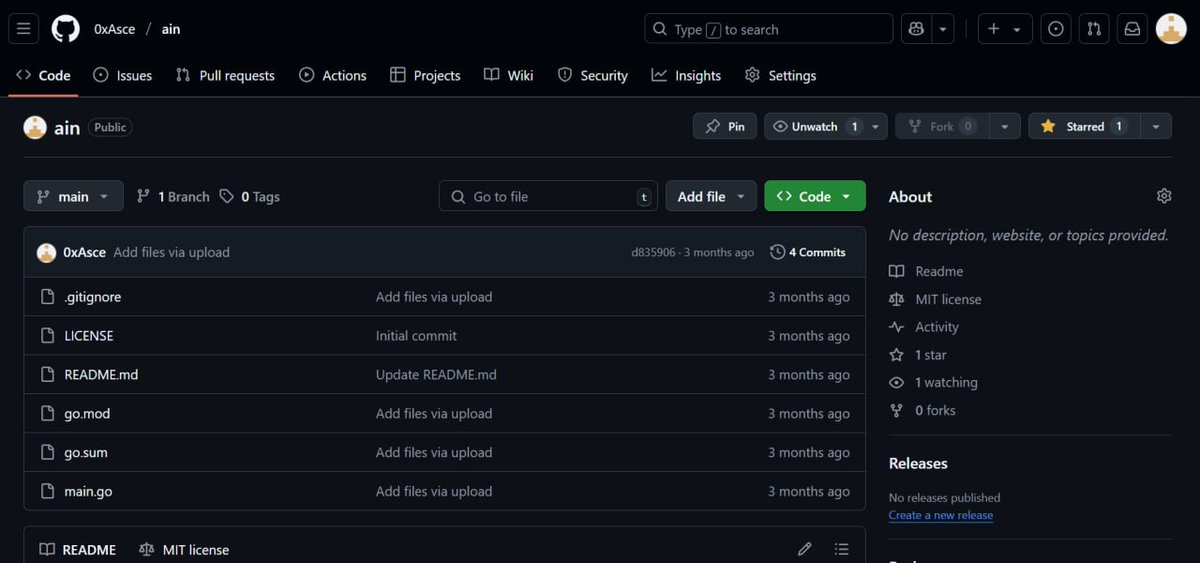Image resolution: width=1200 pixels, height=563 pixels.
Task: Open pull requests shortcut icon in header
Action: (1094, 29)
